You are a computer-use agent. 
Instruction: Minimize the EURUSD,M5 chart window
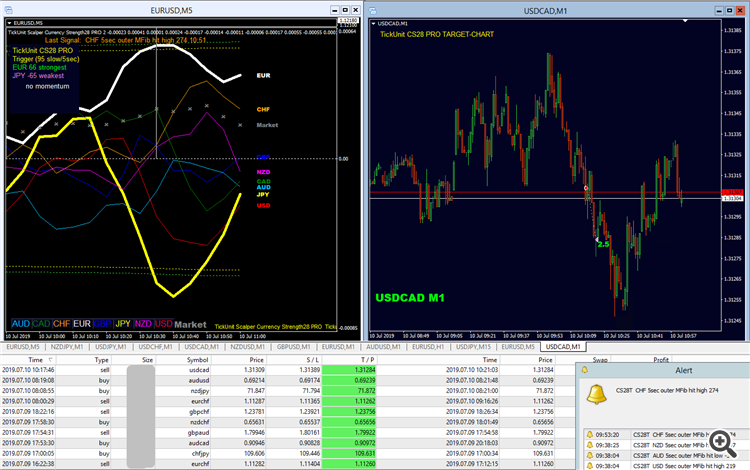click(x=335, y=10)
